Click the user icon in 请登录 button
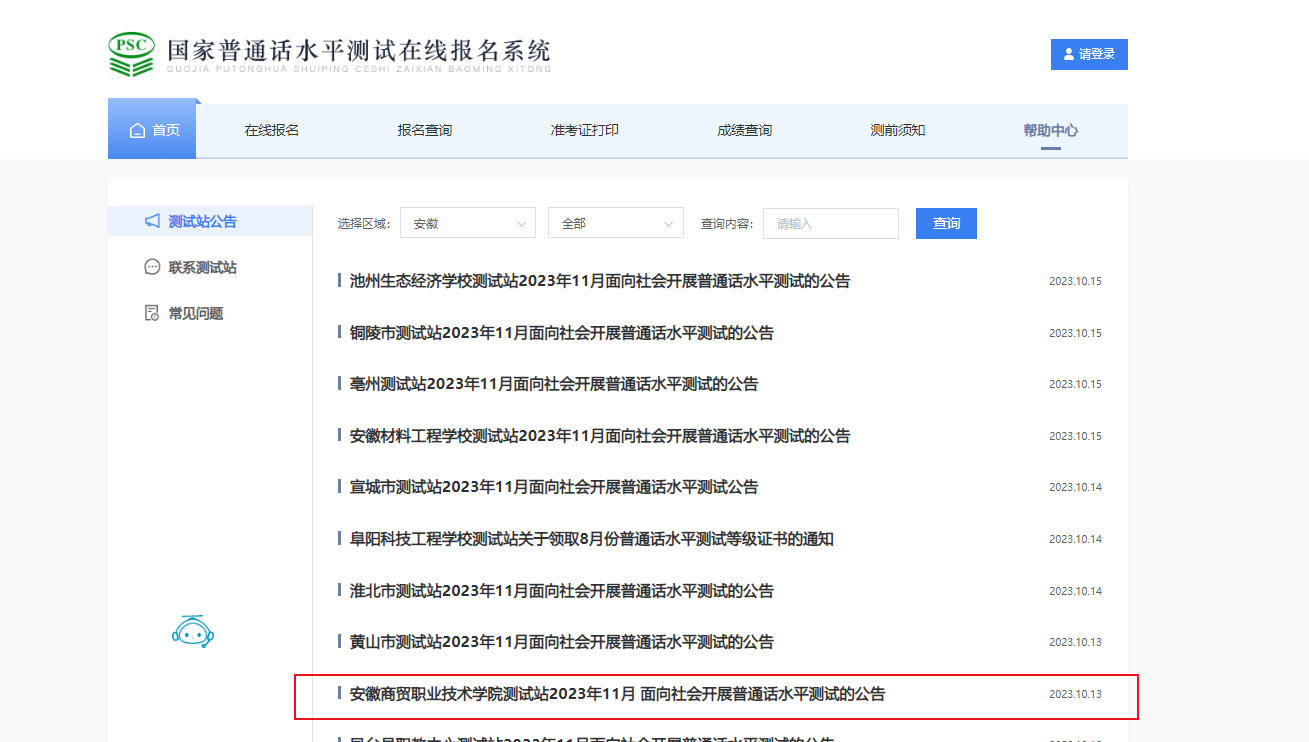The height and width of the screenshot is (742, 1309). coord(1069,55)
